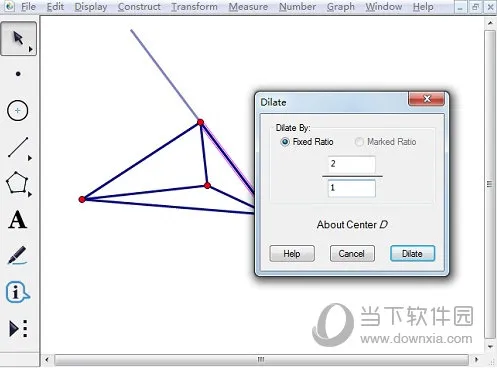Select the Marked Ratio radio button
Viewport: 497px width, 368px height.
[x=359, y=142]
